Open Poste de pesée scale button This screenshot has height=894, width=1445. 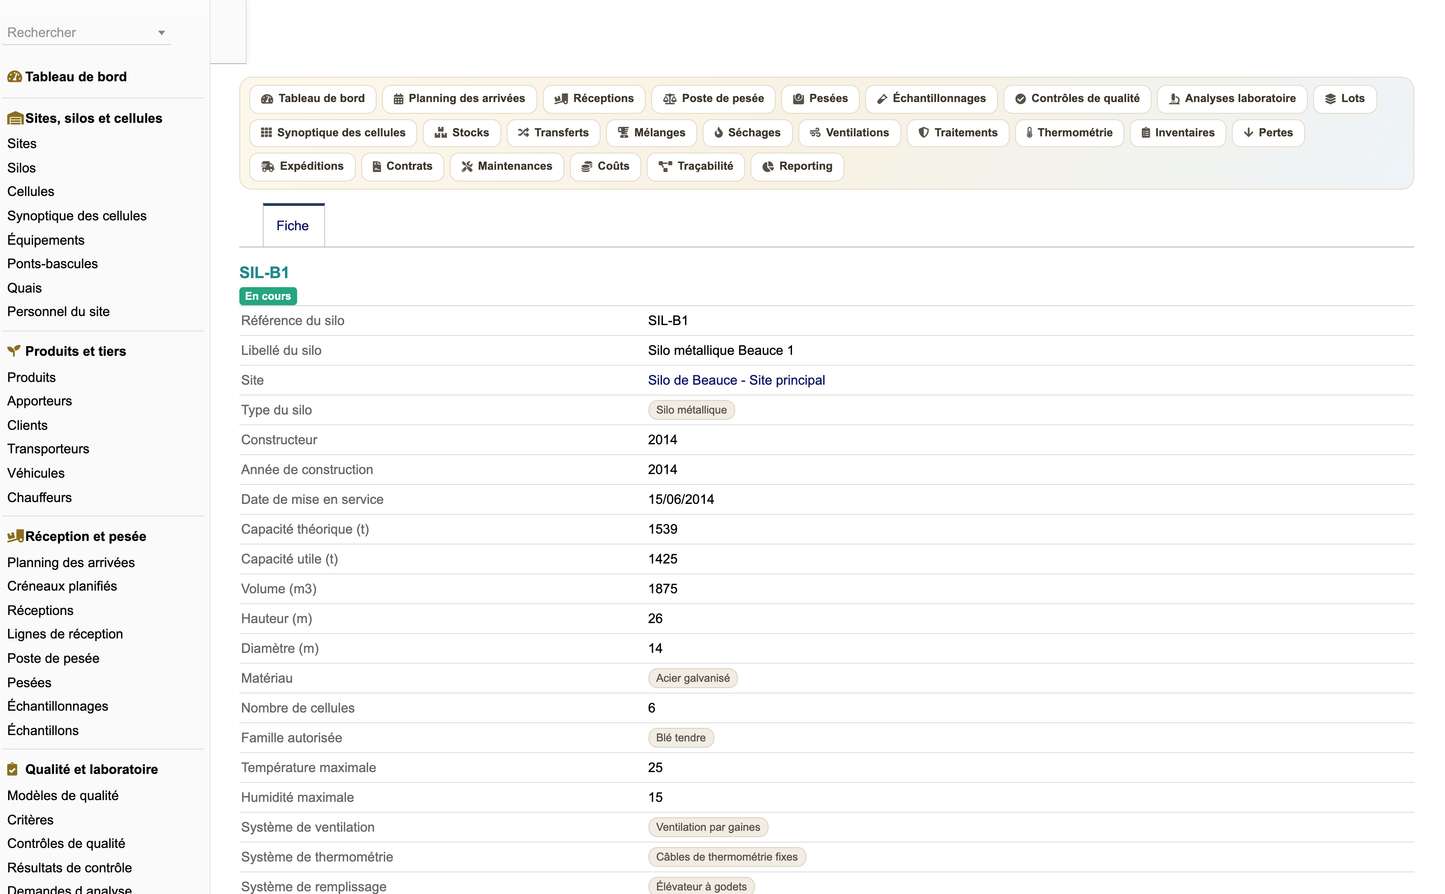click(x=713, y=99)
